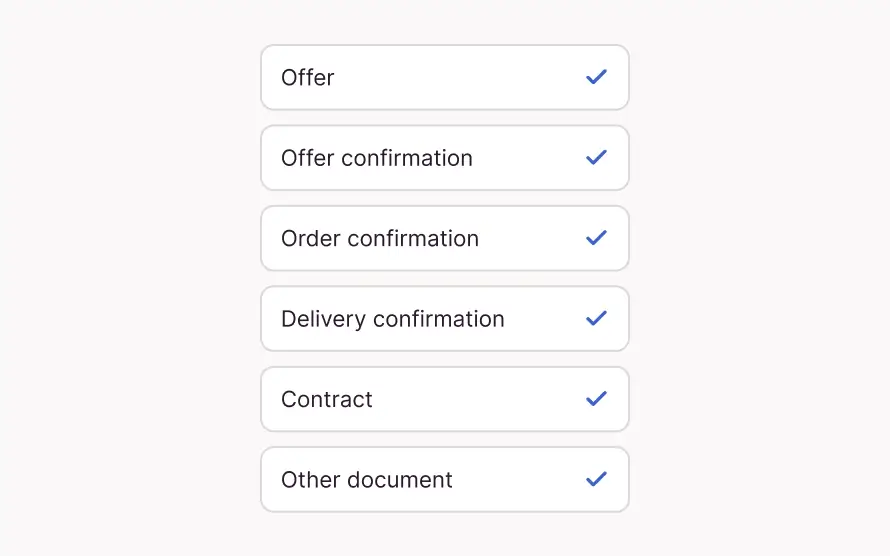Screen dimensions: 890x556
Task: Uncheck the Contract document type
Action: click(x=444, y=399)
